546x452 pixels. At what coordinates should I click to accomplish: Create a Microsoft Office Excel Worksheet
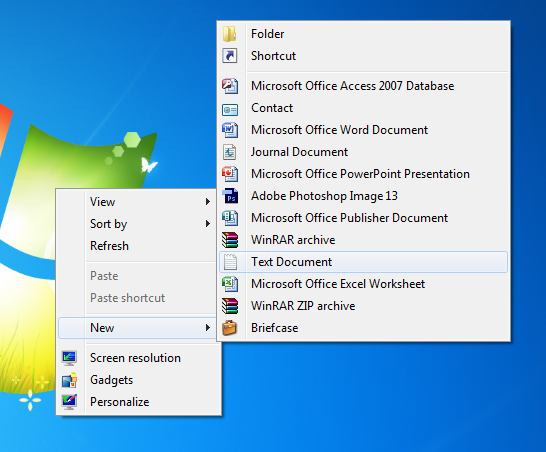364,284
